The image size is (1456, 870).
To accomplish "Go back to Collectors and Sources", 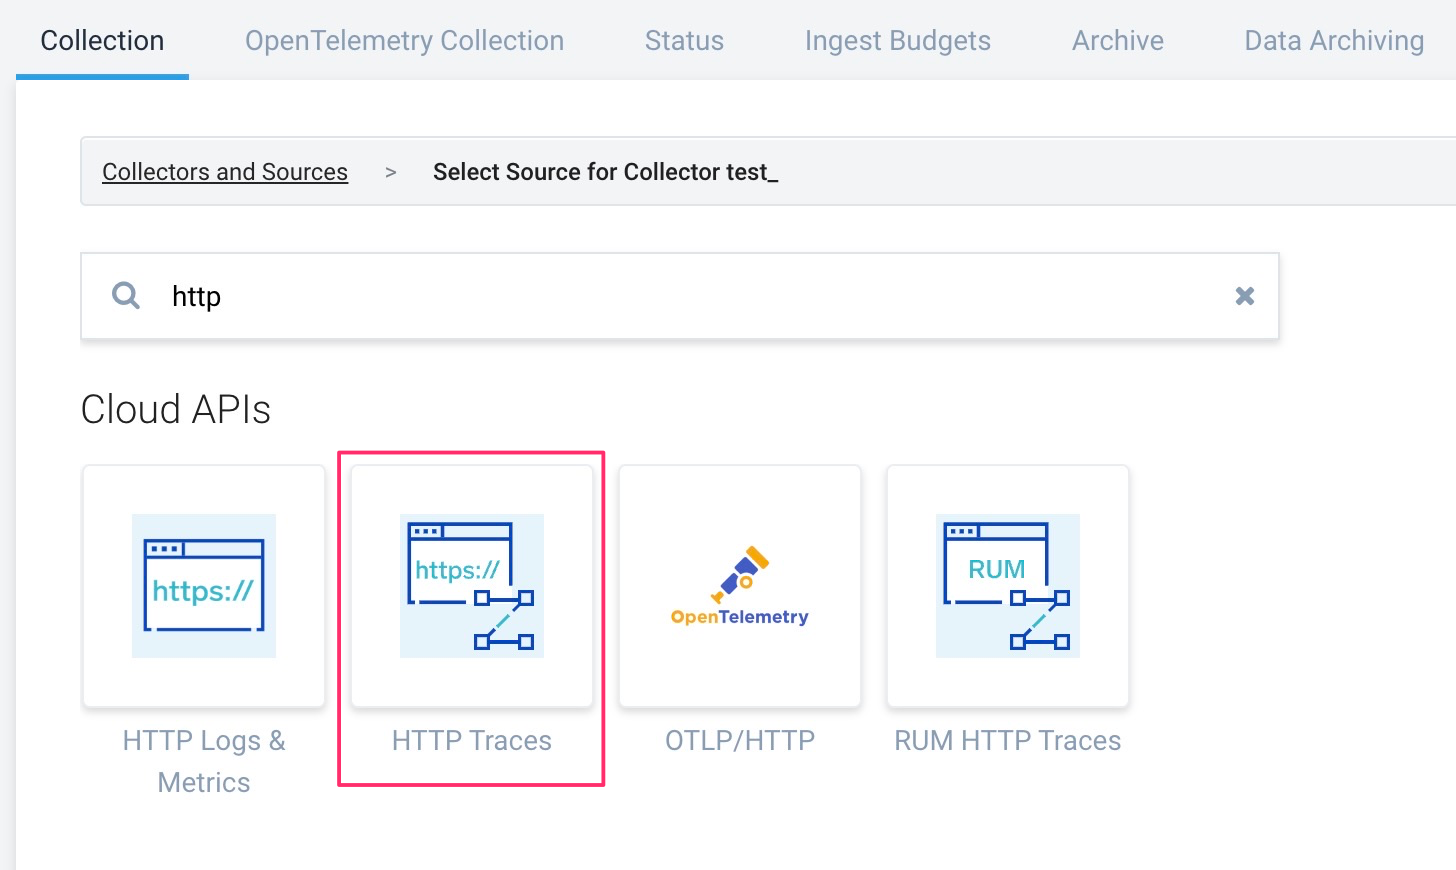I will 225,172.
